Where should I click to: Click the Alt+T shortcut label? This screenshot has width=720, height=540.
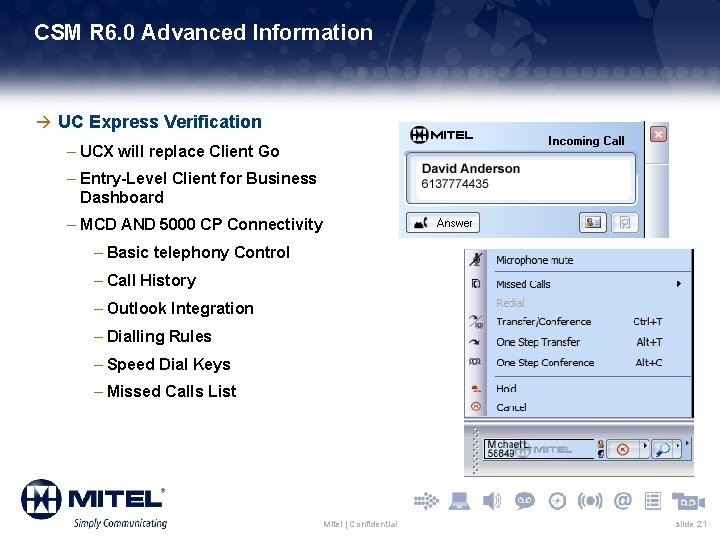tap(649, 342)
